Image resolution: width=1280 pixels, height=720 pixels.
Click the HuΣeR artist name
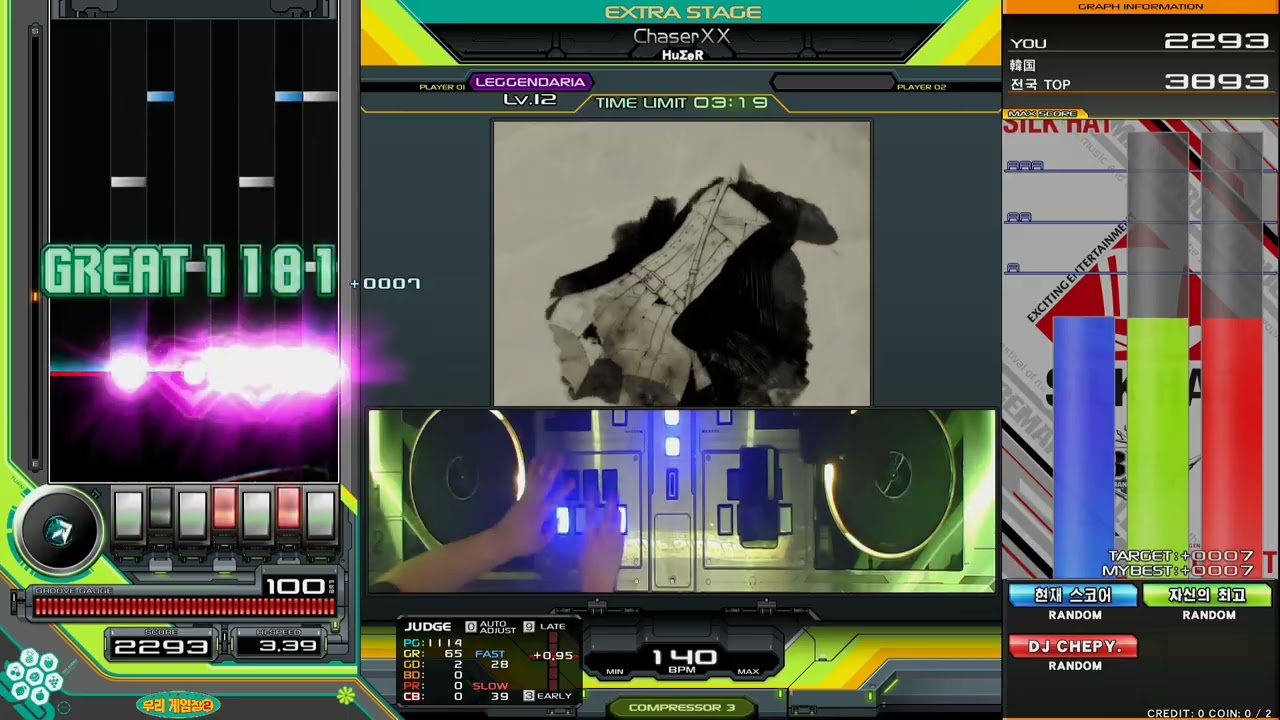coord(682,55)
